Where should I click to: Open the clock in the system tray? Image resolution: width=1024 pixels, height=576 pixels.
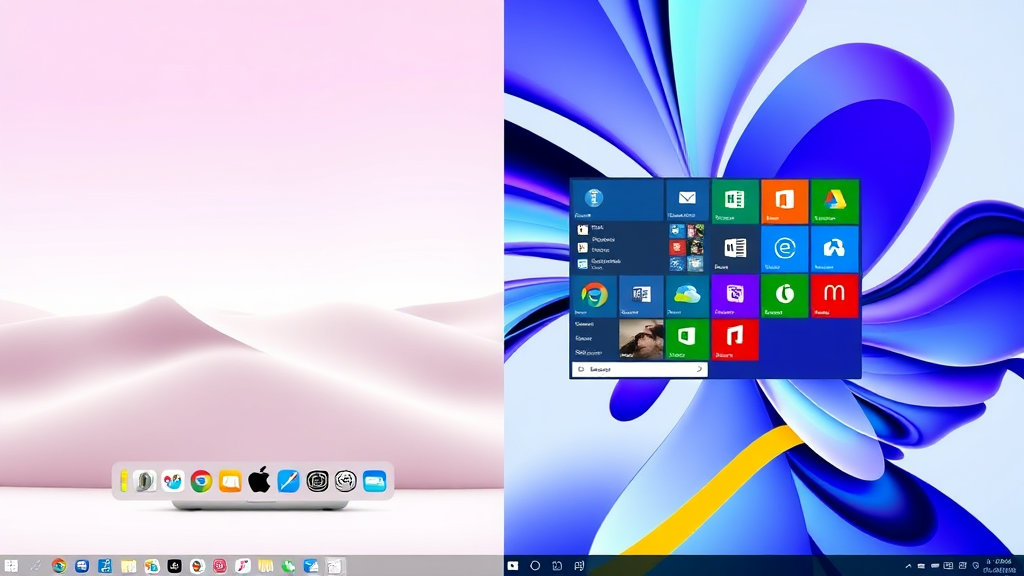(x=999, y=566)
